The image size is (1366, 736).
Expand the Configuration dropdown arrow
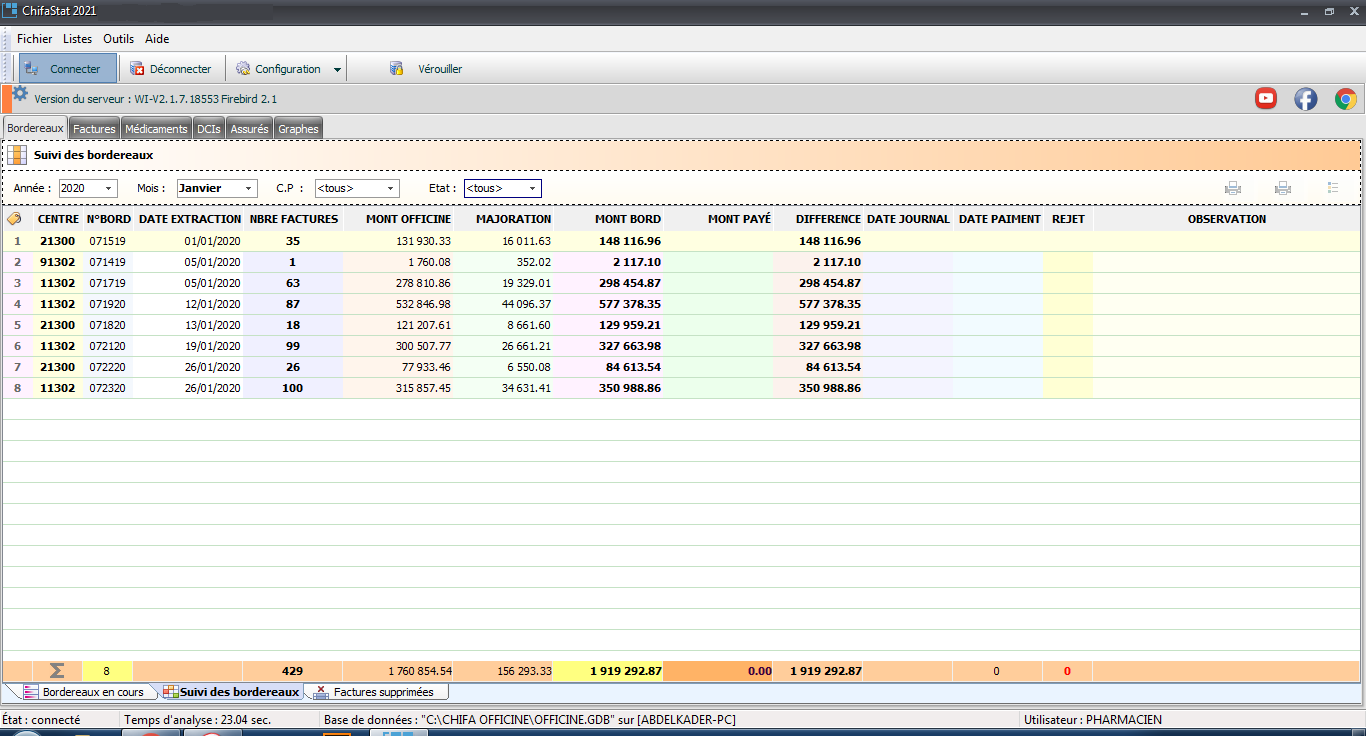click(337, 70)
